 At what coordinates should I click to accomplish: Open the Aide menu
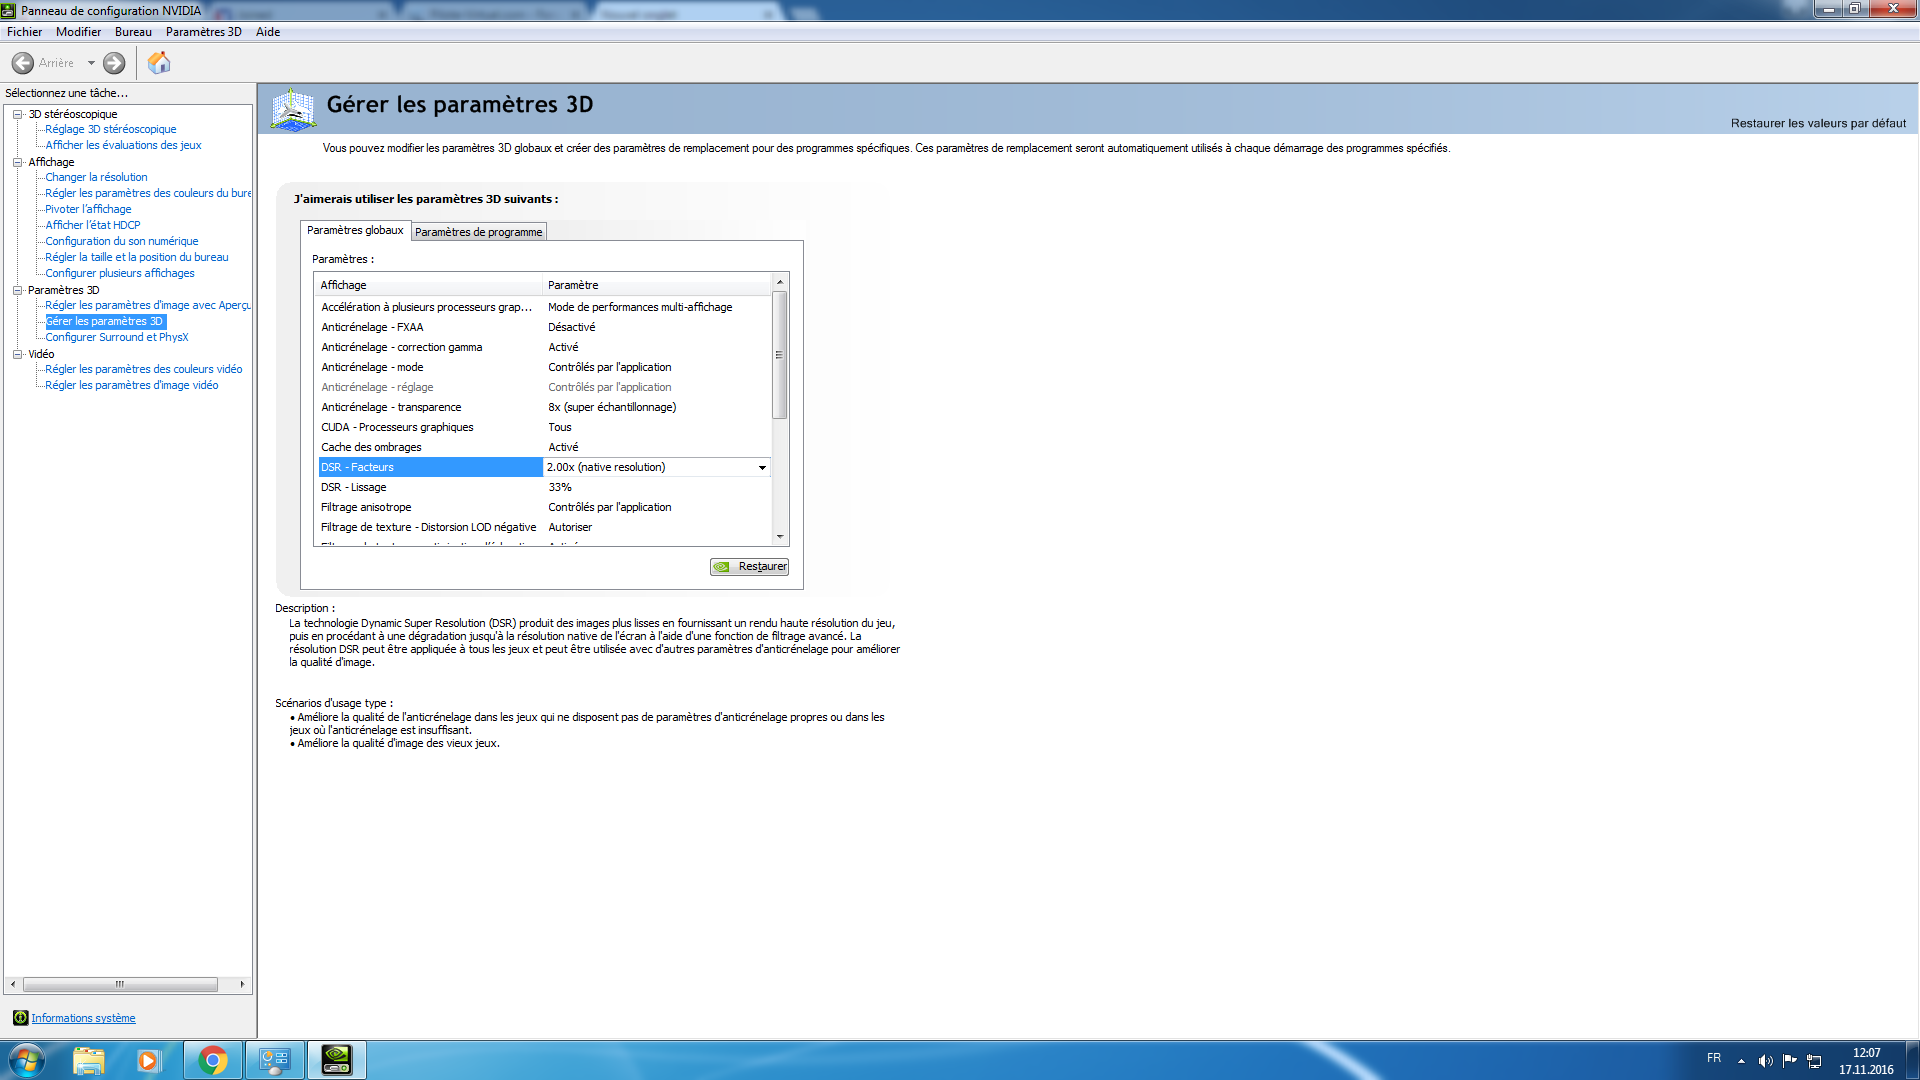pos(268,32)
